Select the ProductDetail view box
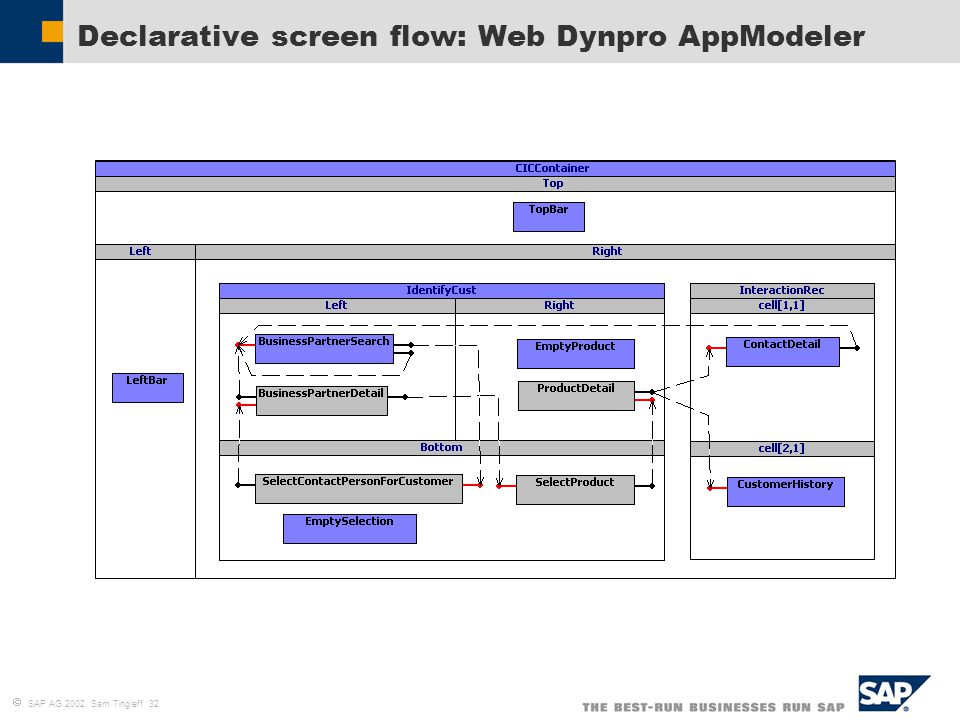The width and height of the screenshot is (960, 720). 576,396
